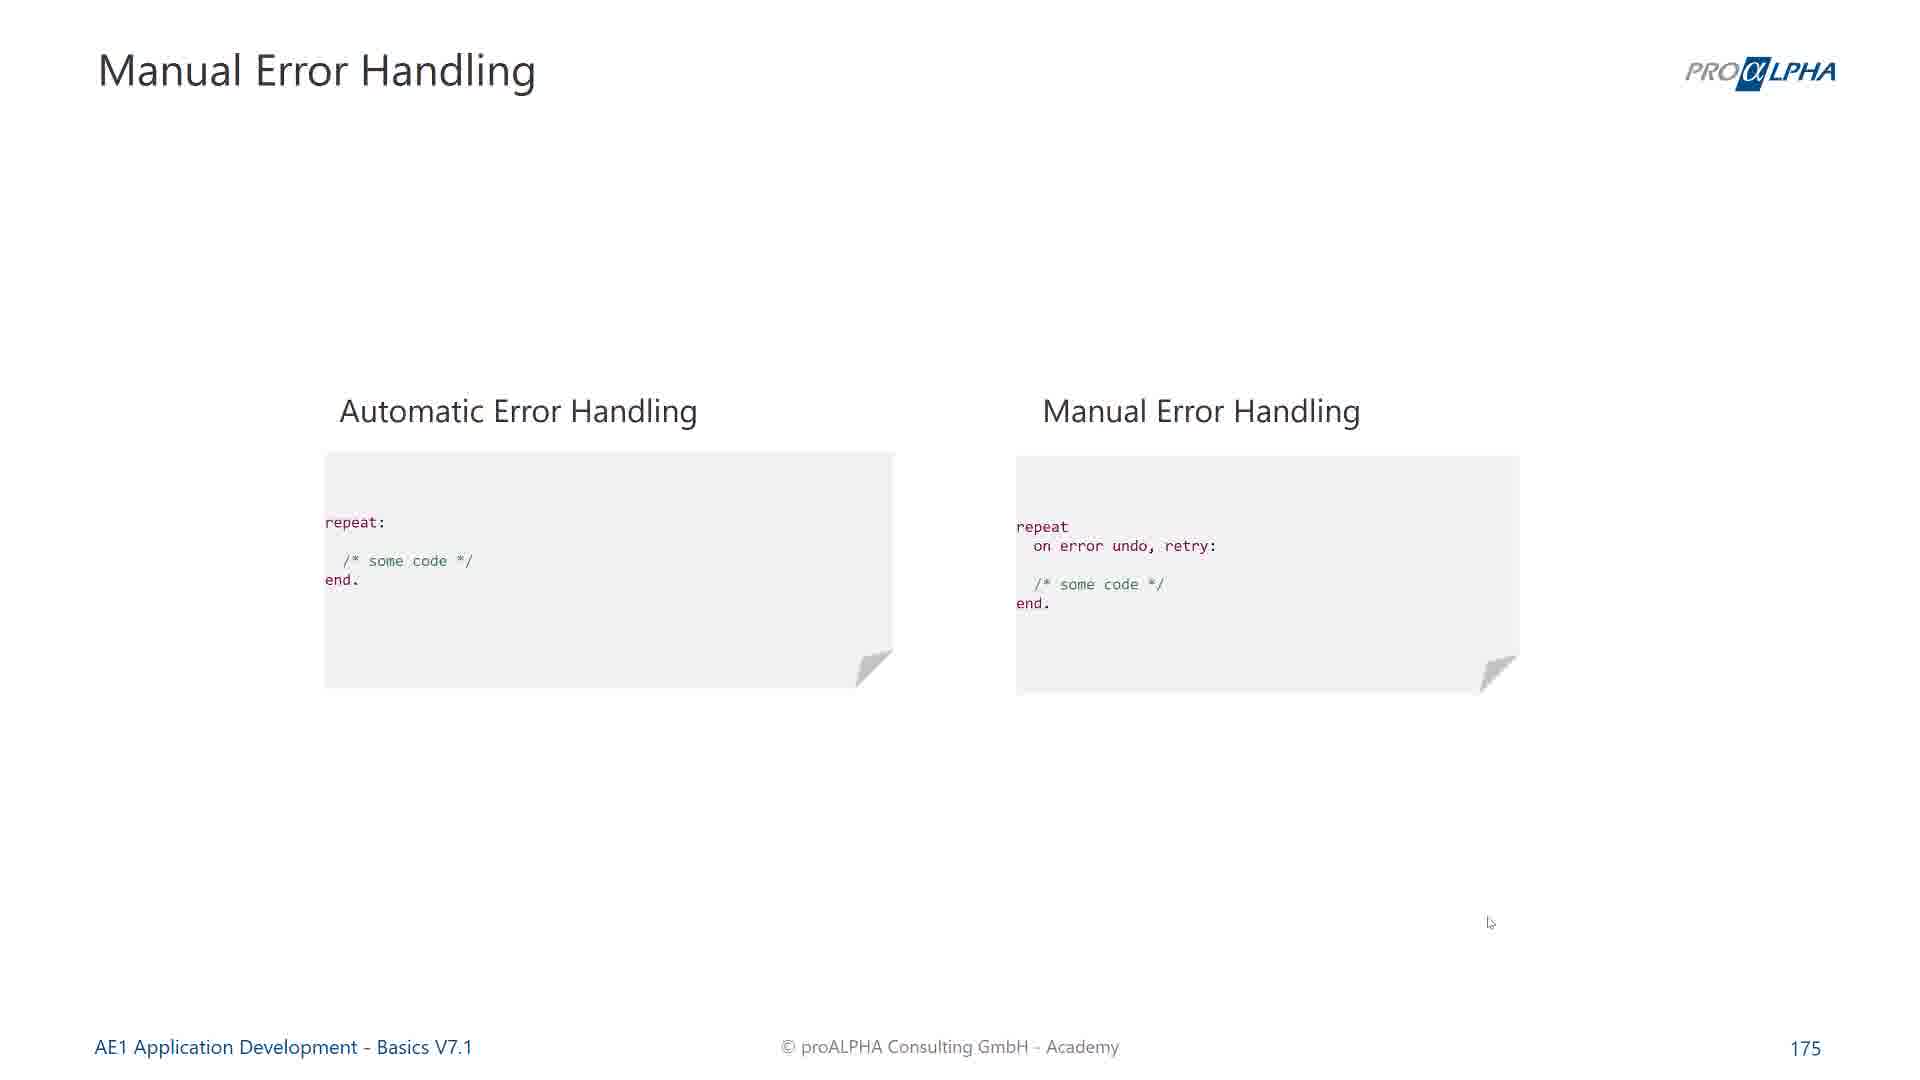Click the page curl on the right code box
This screenshot has width=1920, height=1080.
(x=1497, y=673)
